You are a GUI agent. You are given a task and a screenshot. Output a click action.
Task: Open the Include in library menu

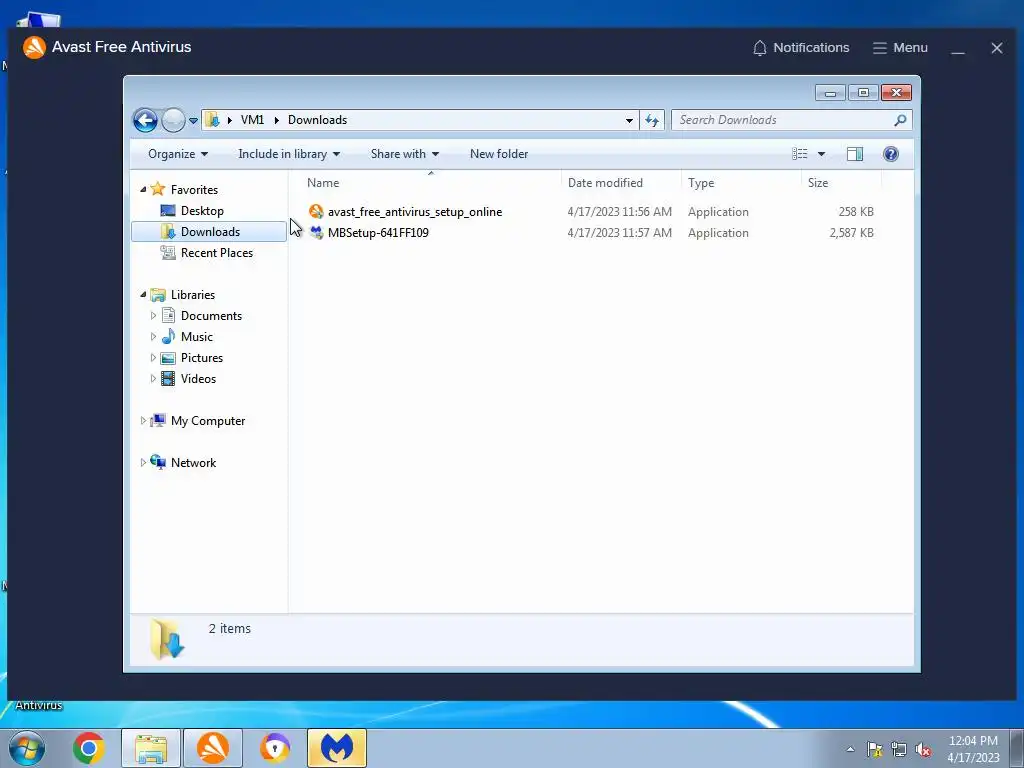tap(289, 154)
